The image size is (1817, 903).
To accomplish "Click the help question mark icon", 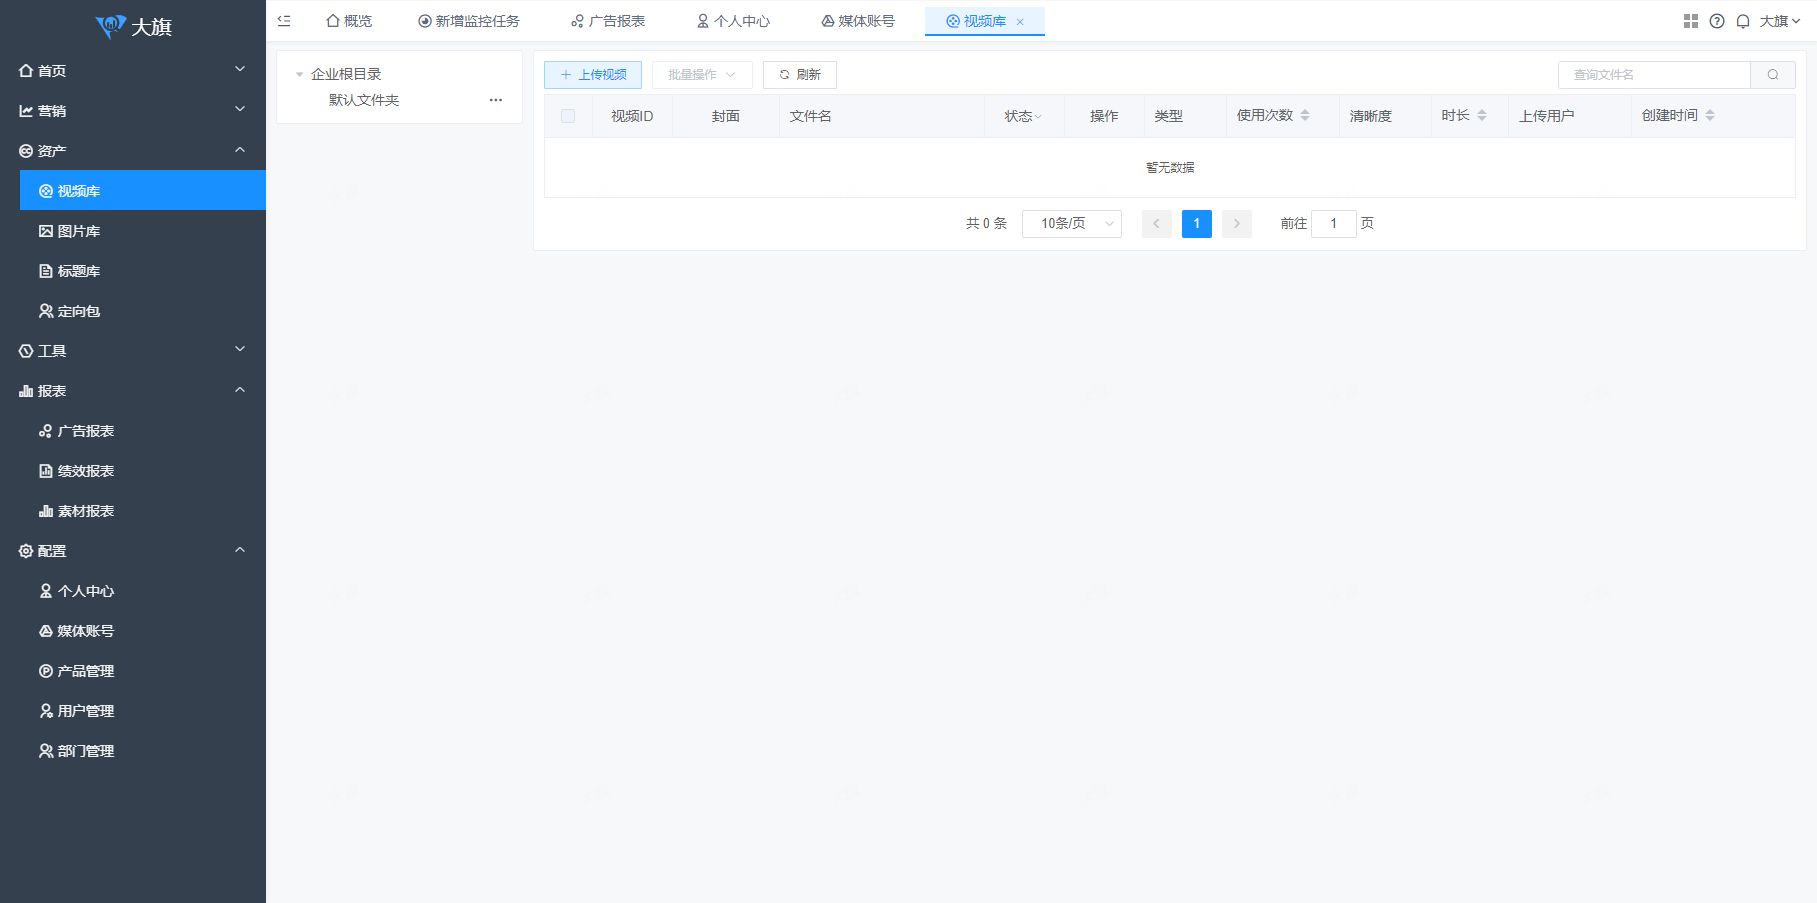I will 1717,21.
